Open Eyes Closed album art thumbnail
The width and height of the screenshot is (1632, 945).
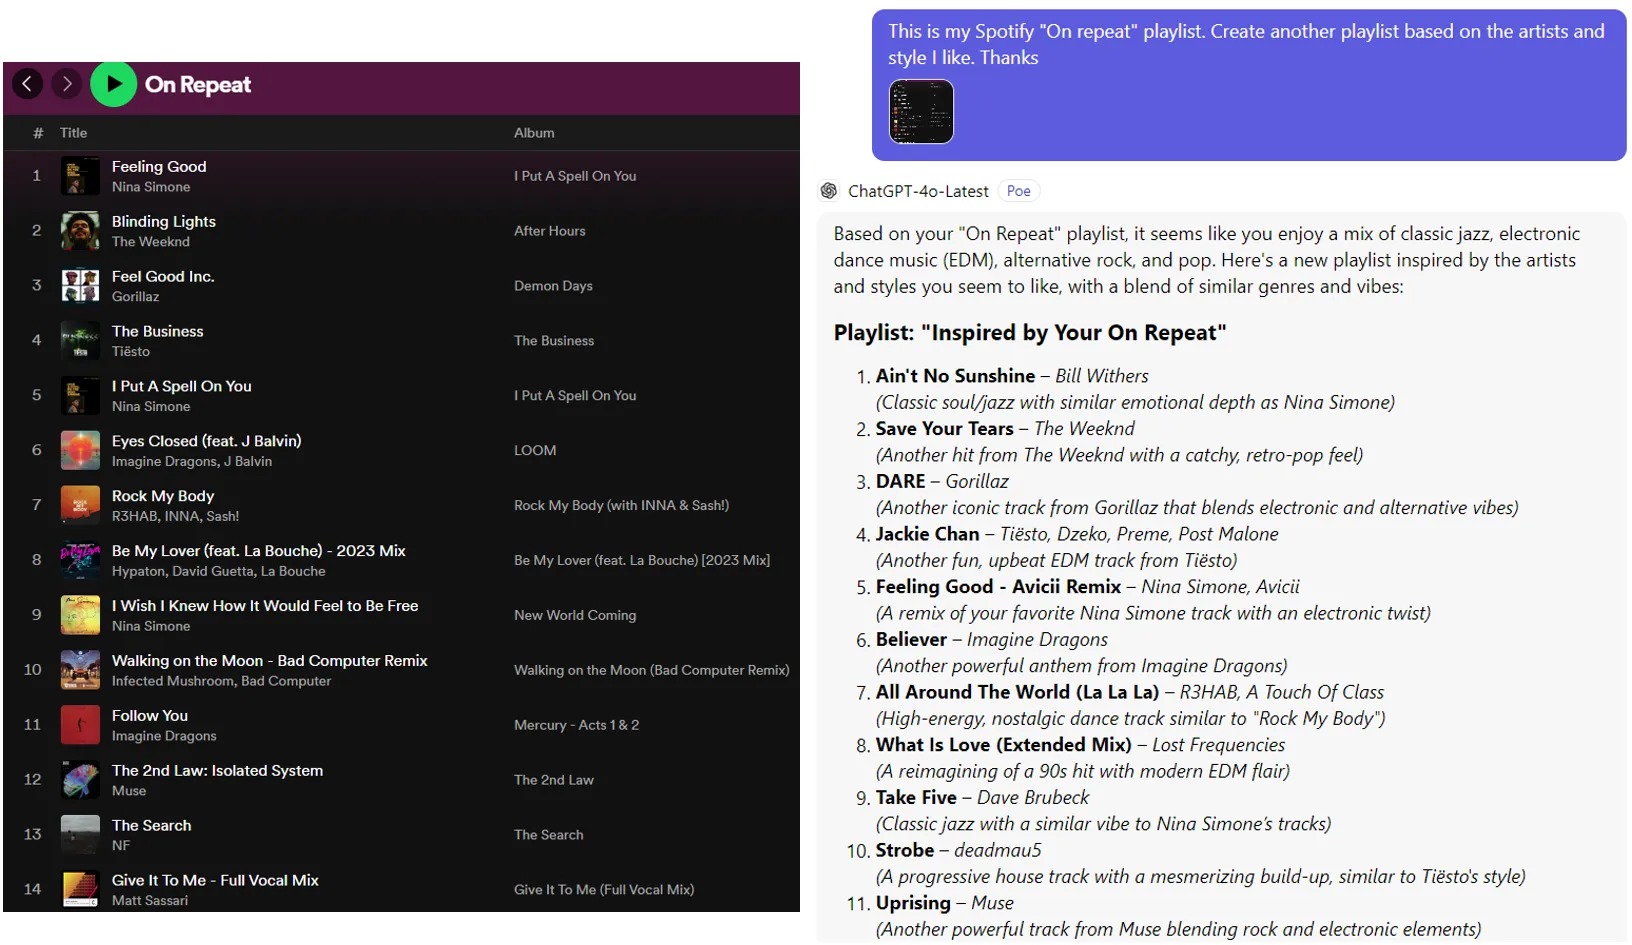[x=80, y=451]
